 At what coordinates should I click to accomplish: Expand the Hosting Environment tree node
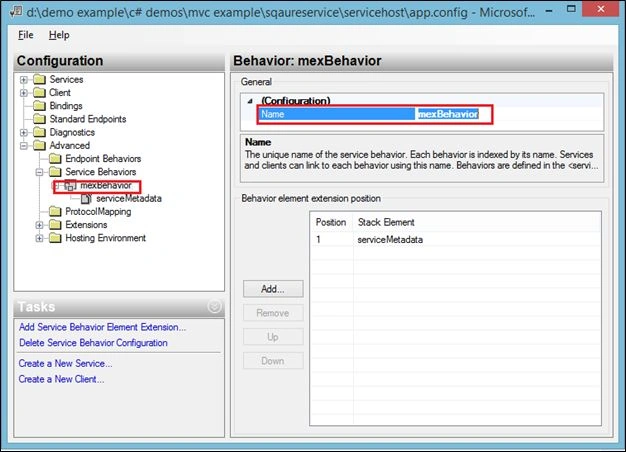point(39,238)
